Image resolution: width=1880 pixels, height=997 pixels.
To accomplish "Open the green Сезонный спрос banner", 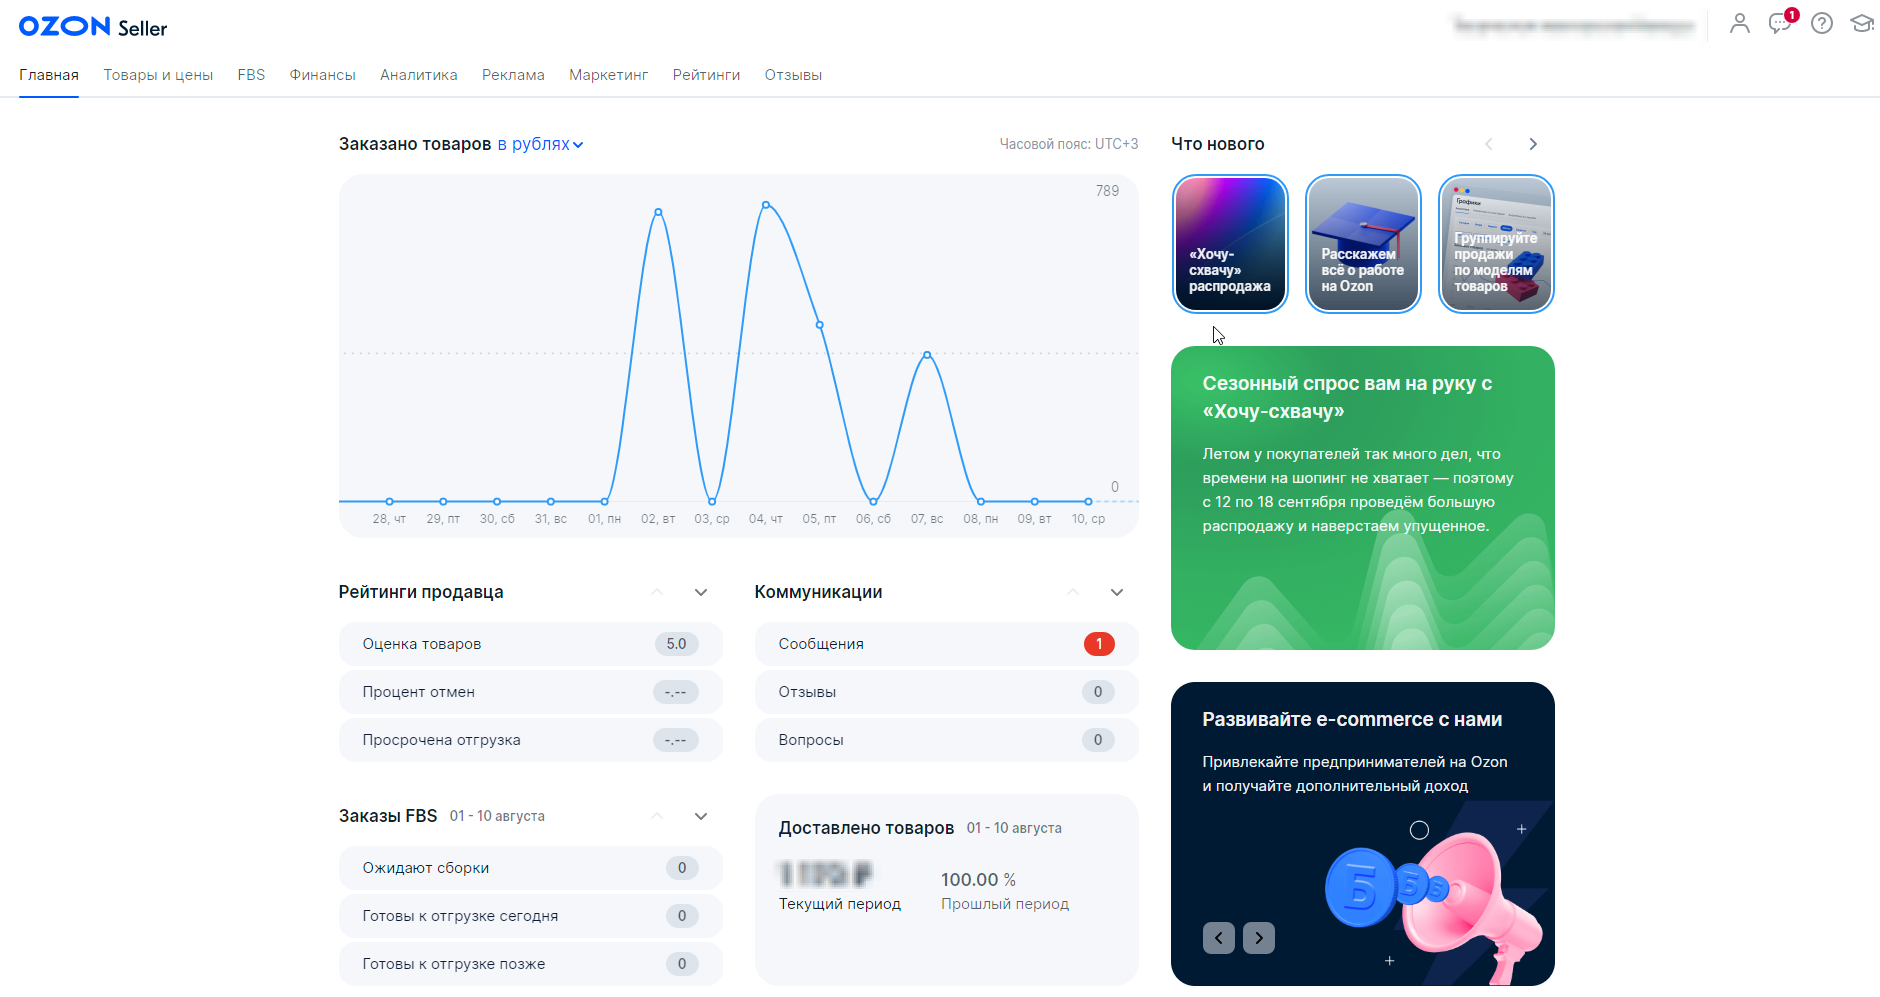I will (1363, 498).
